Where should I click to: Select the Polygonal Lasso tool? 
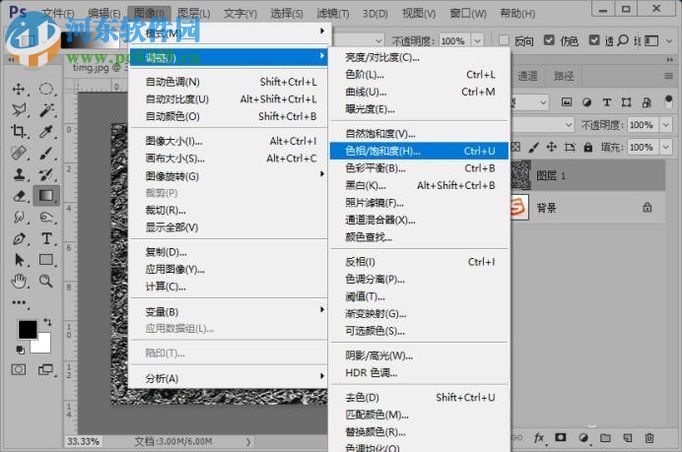[18, 110]
